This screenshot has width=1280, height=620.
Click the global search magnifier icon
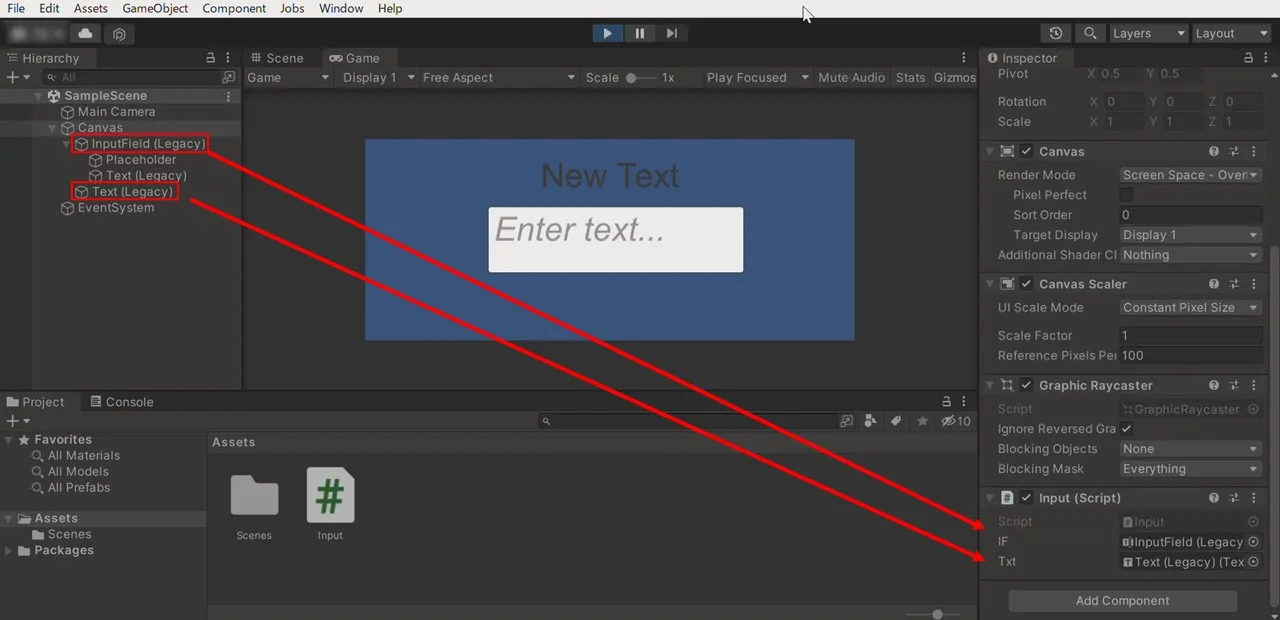click(1090, 33)
